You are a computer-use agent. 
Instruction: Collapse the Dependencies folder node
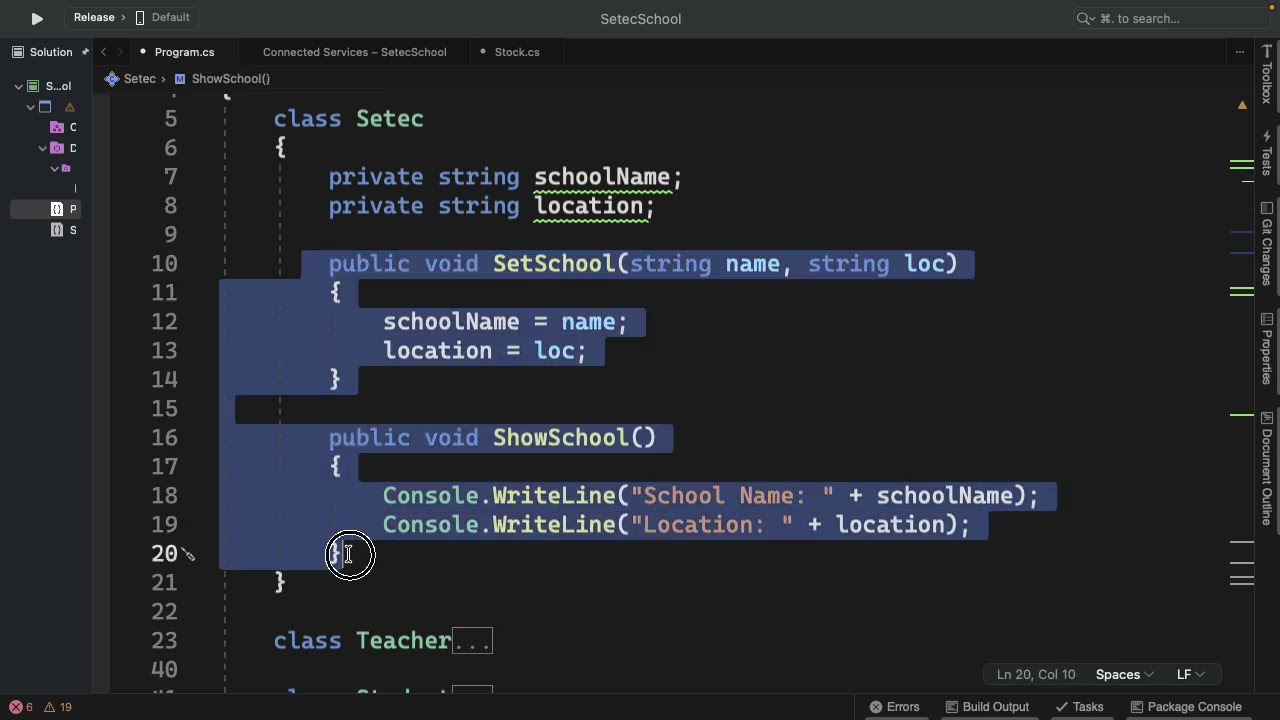42,148
